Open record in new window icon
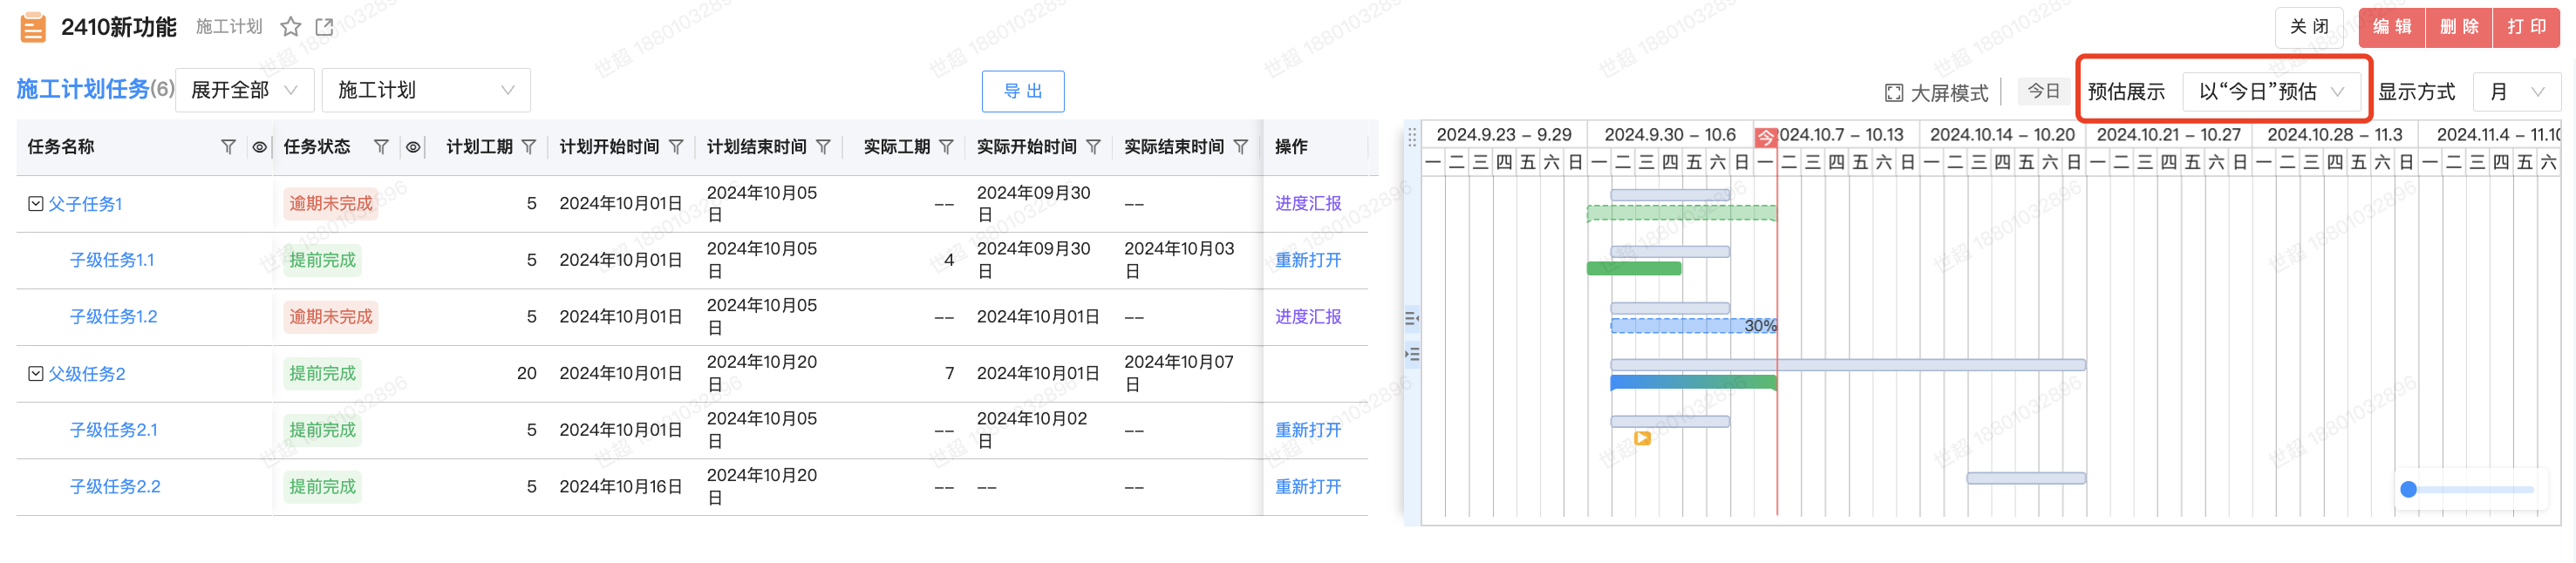 [x=324, y=27]
